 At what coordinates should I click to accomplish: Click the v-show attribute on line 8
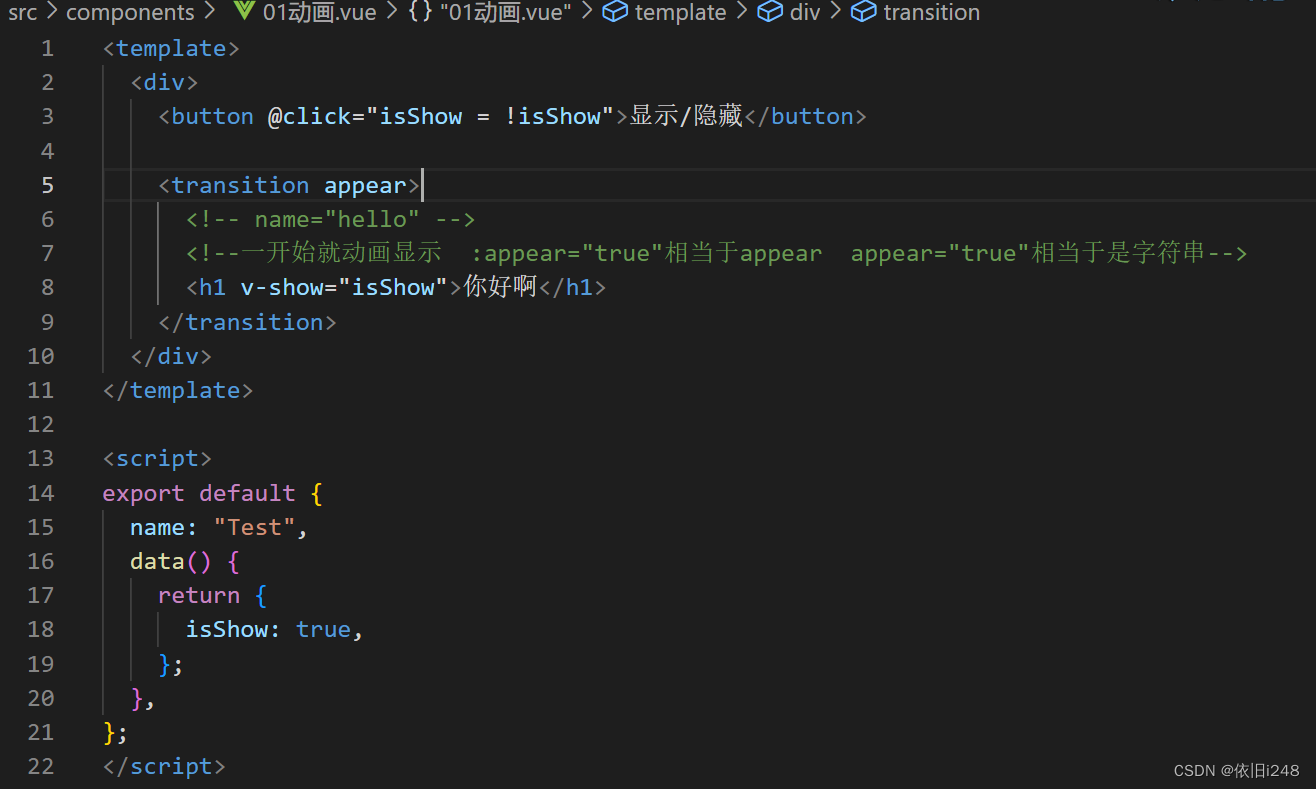pos(282,287)
